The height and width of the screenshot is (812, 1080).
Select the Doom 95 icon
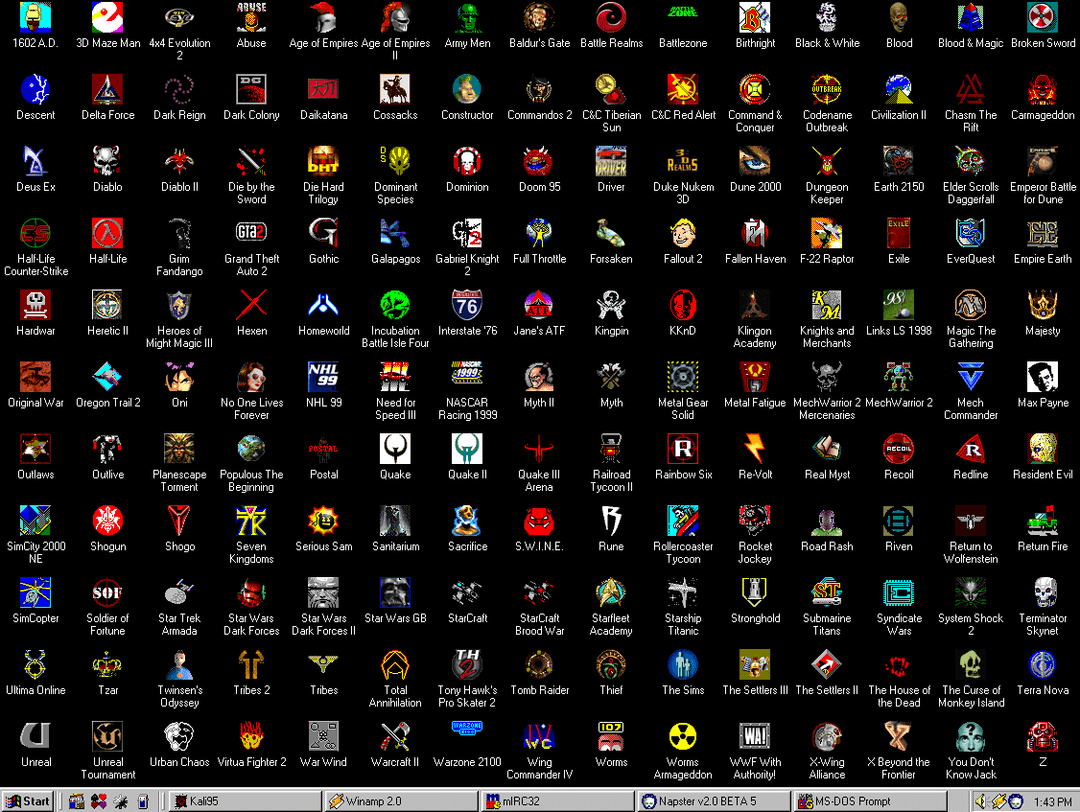coord(539,161)
